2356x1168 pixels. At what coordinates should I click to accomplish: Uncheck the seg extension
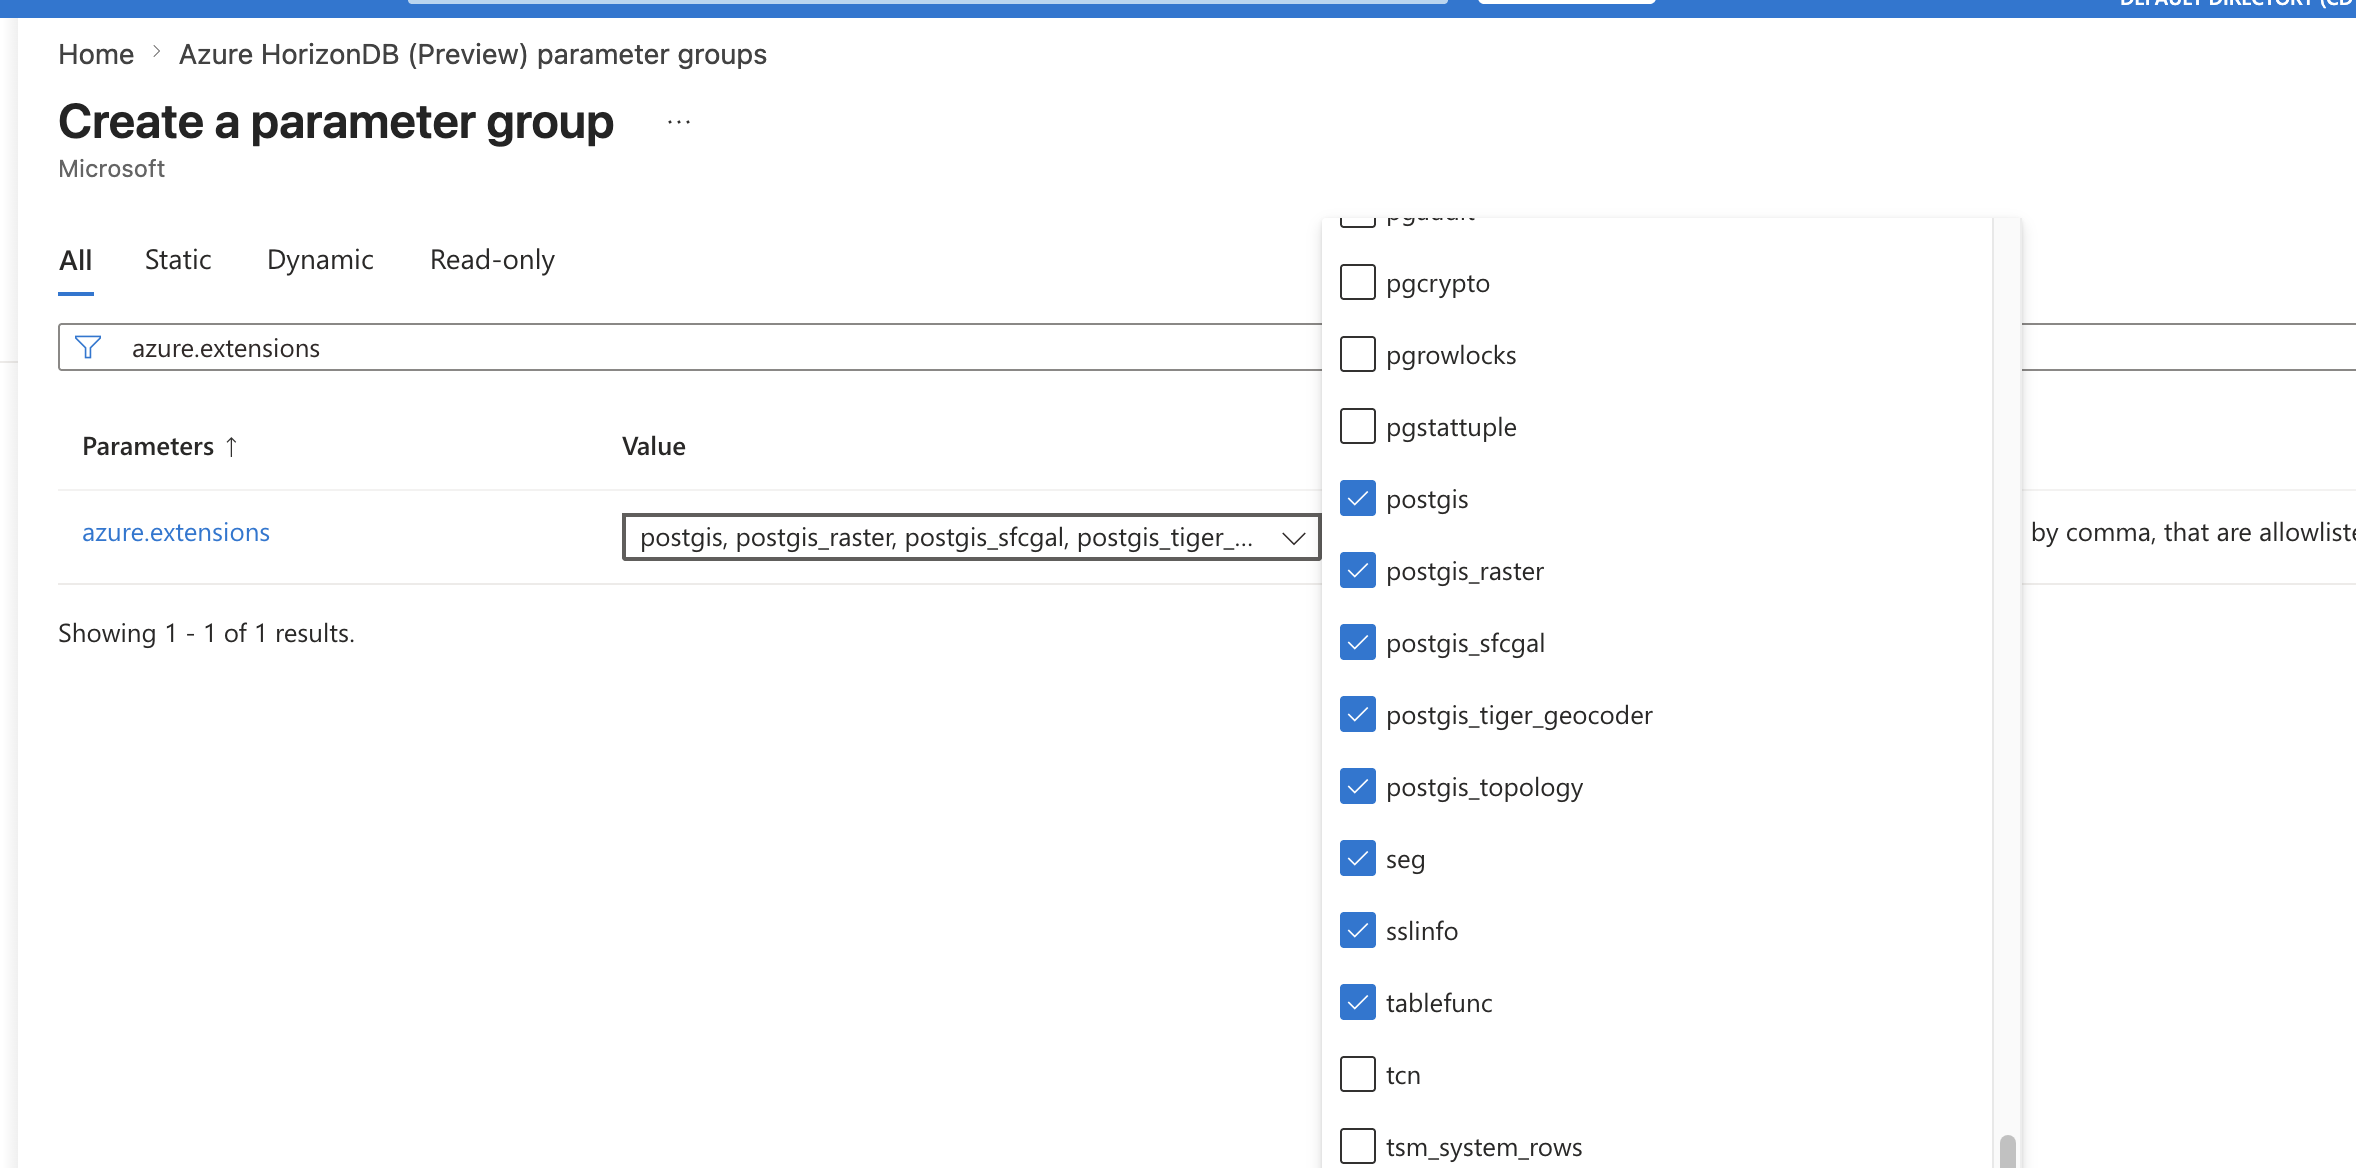tap(1357, 858)
